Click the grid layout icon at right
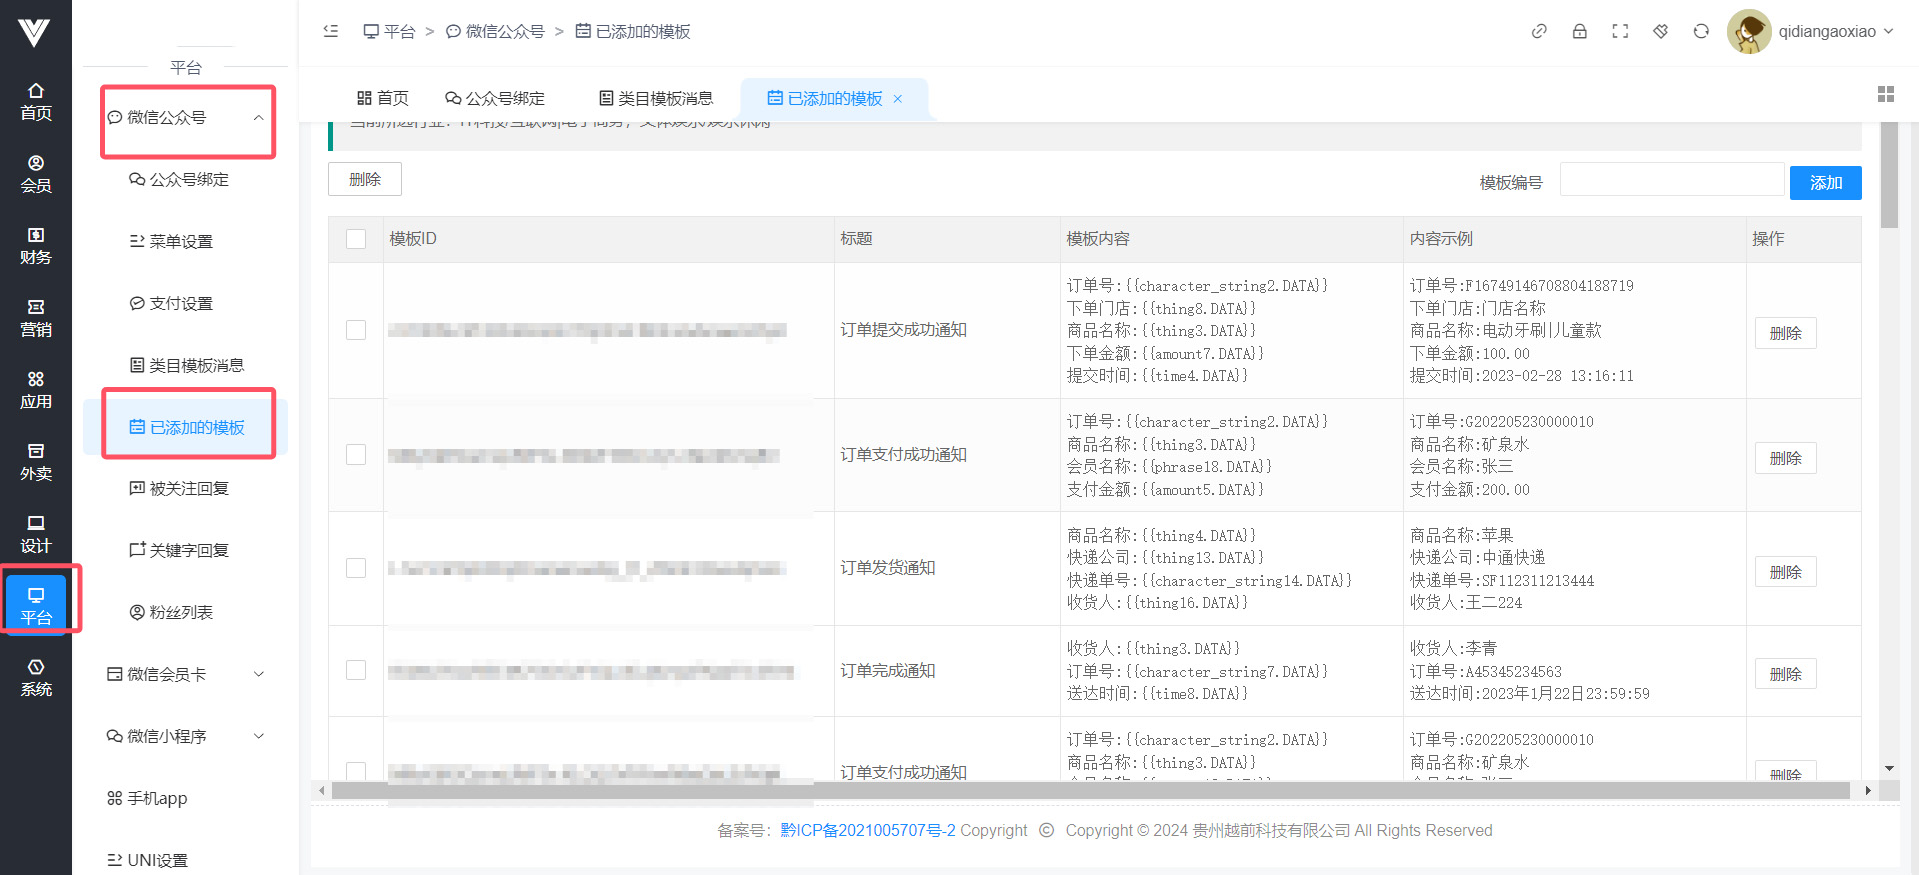 [x=1886, y=94]
